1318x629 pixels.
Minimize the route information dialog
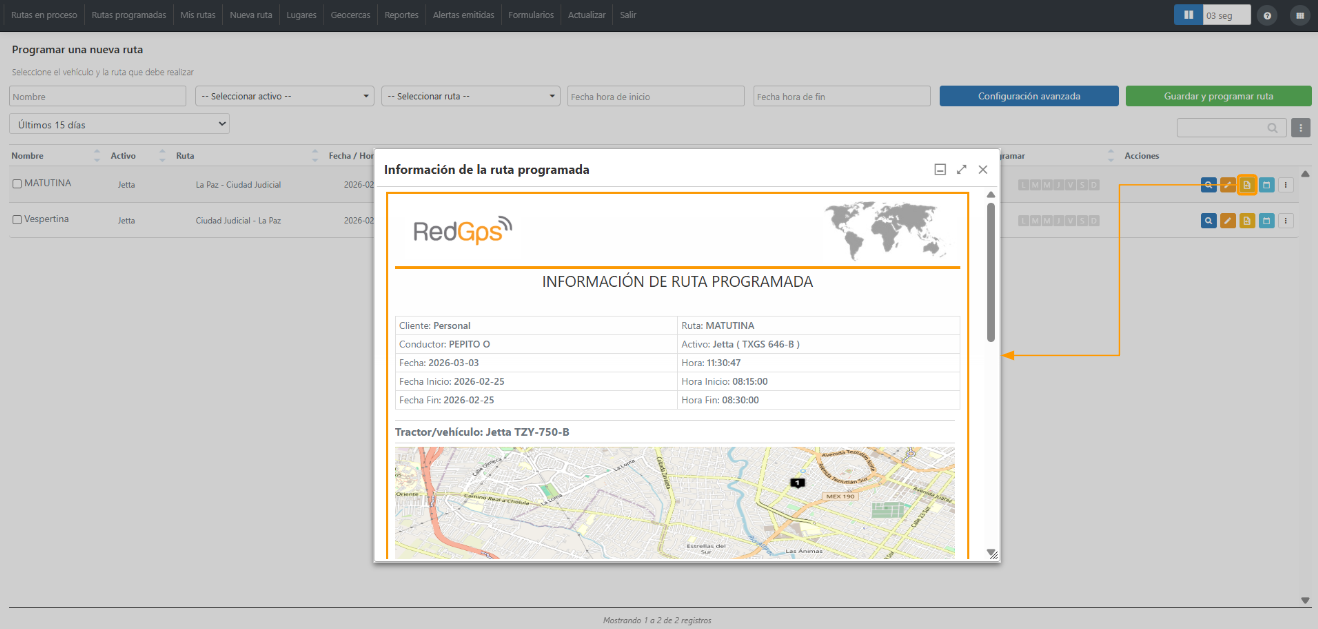[x=940, y=170]
